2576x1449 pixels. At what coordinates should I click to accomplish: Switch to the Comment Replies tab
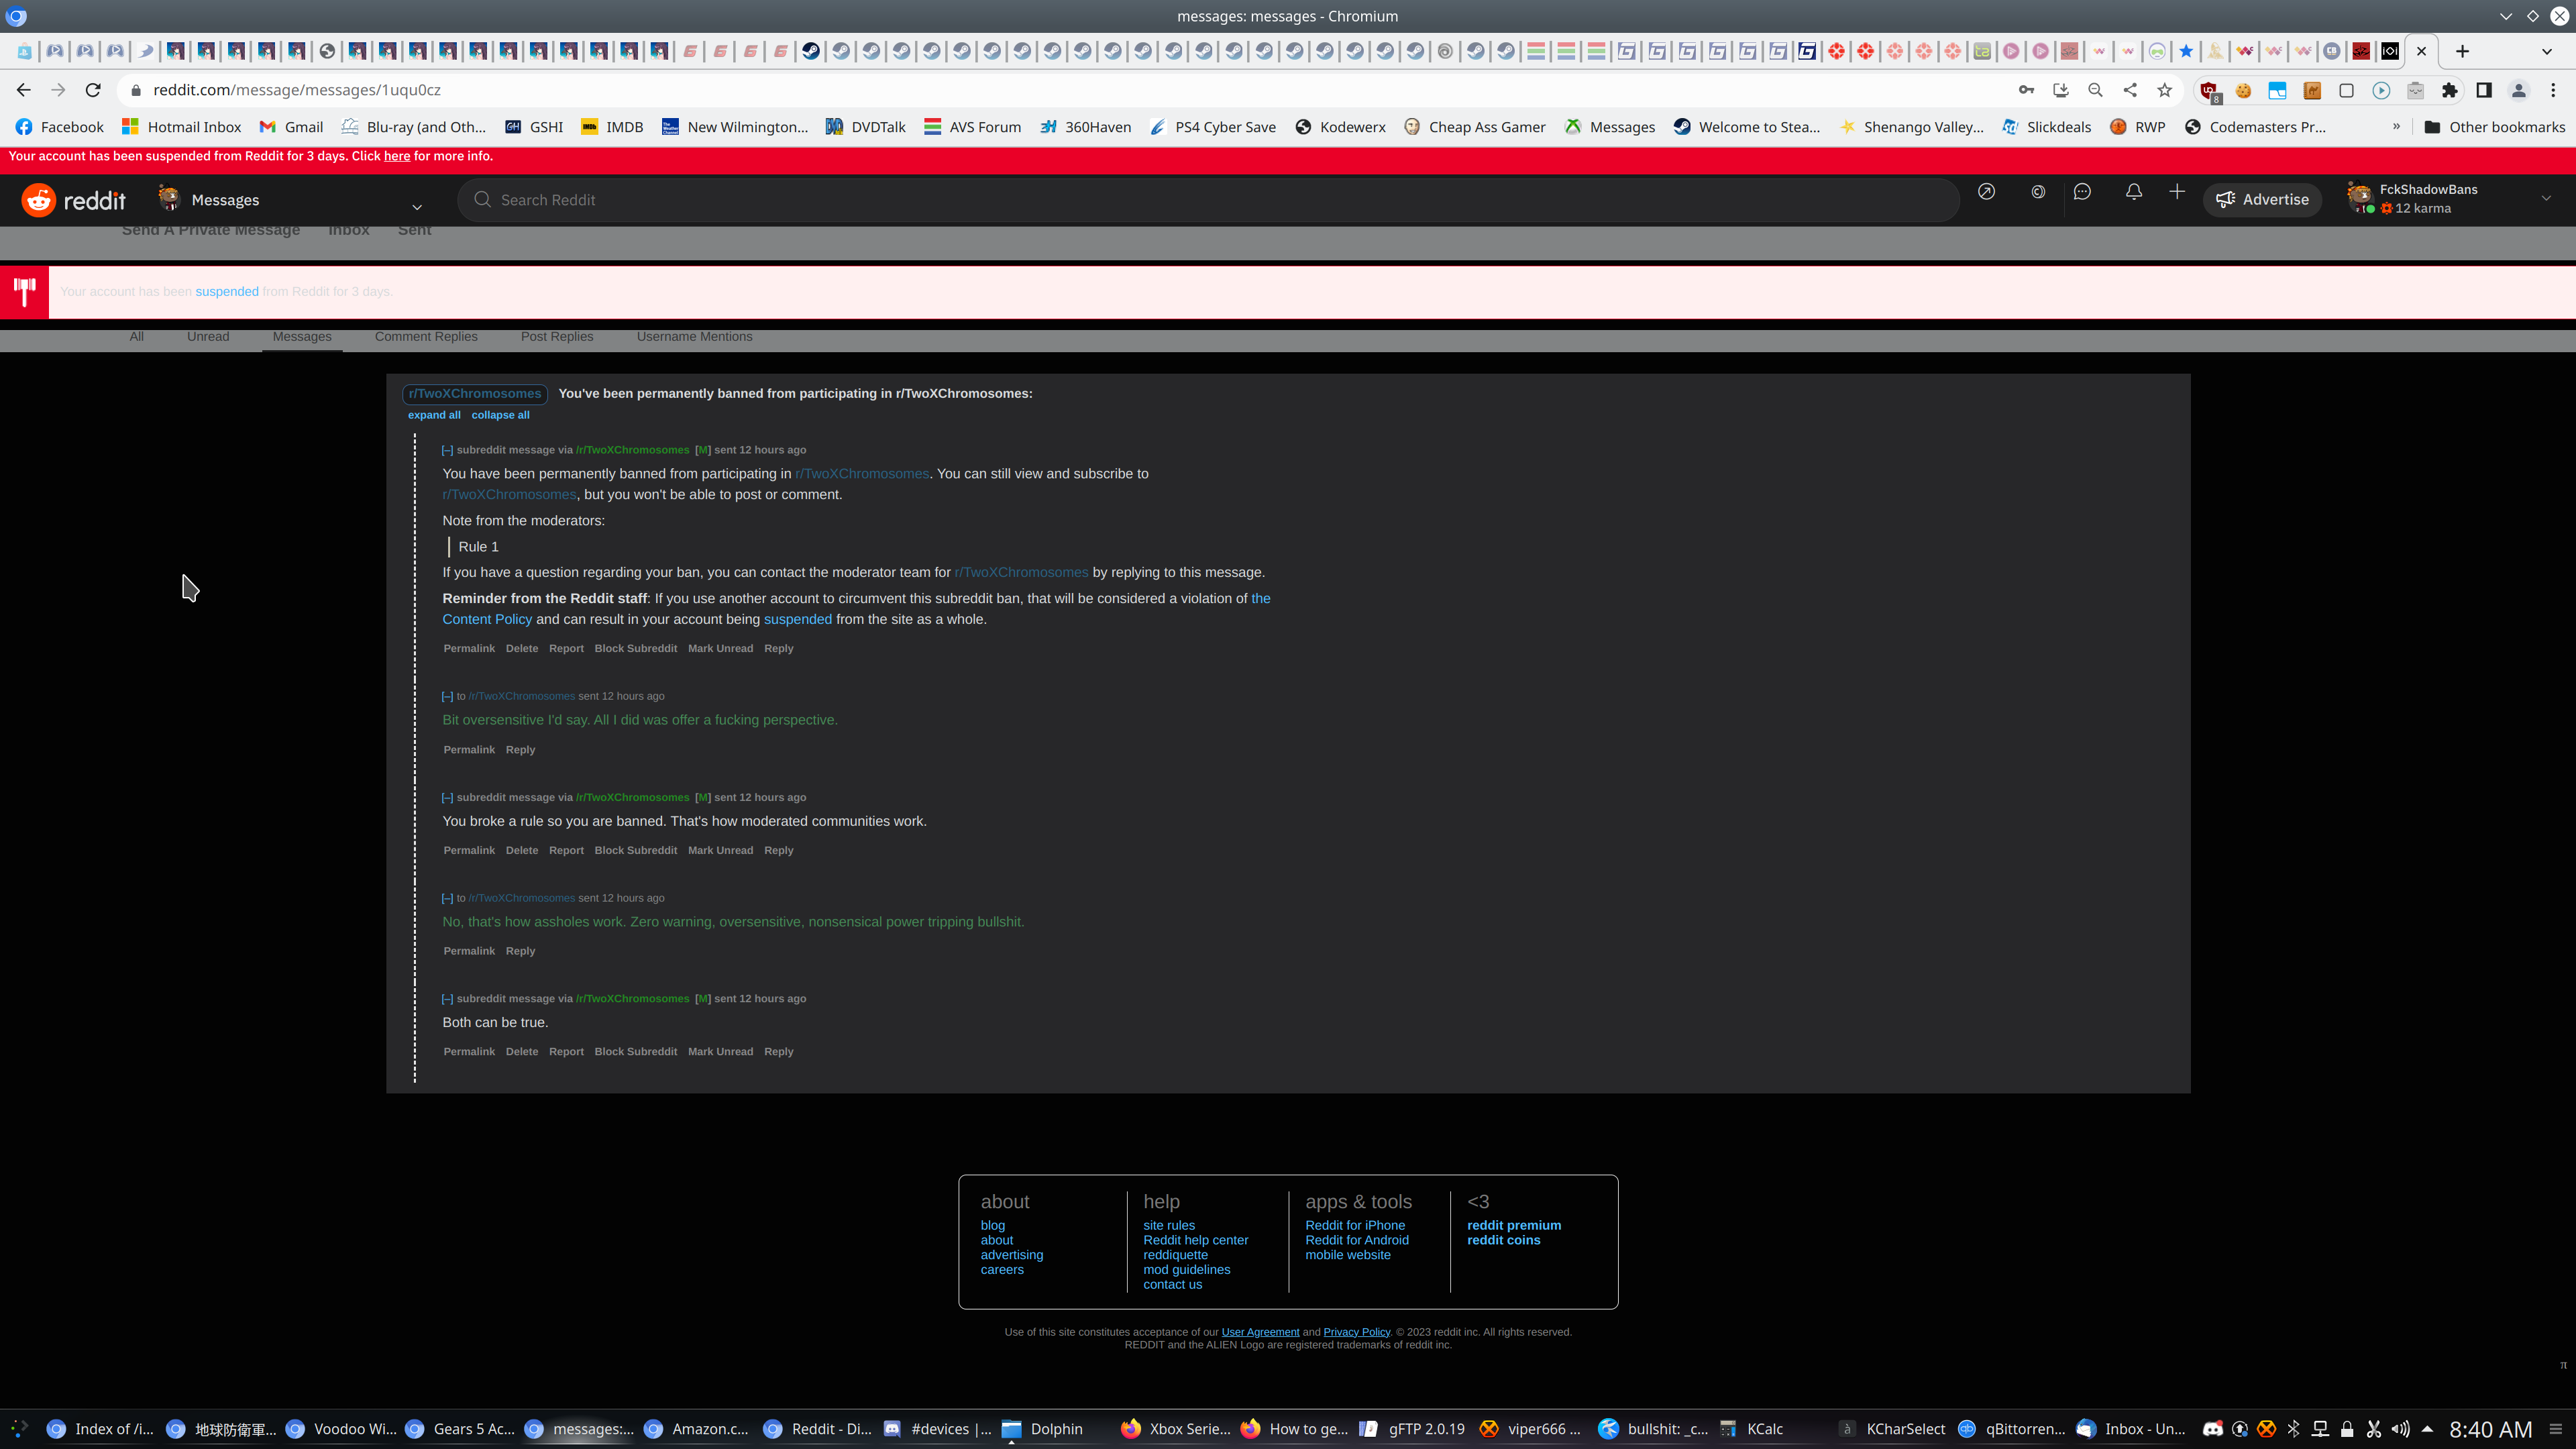click(426, 337)
